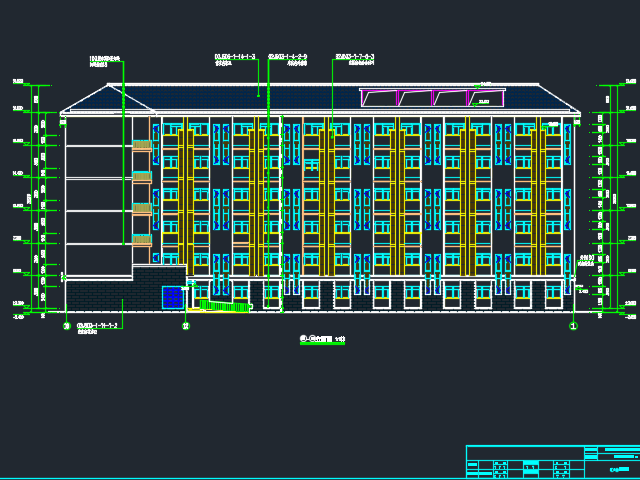Select the topmost balcony on the left stairwell
Viewport: 640px width, 480px height.
pyautogui.click(x=142, y=146)
